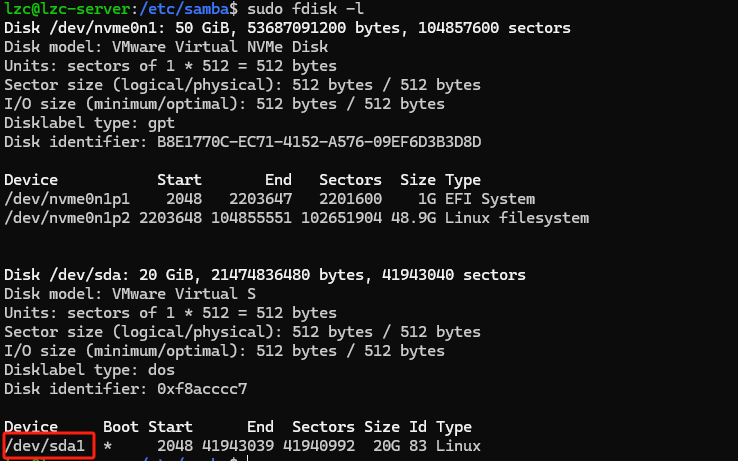738x461 pixels.
Task: Click the 'EFI System' partition type
Action: coord(490,199)
